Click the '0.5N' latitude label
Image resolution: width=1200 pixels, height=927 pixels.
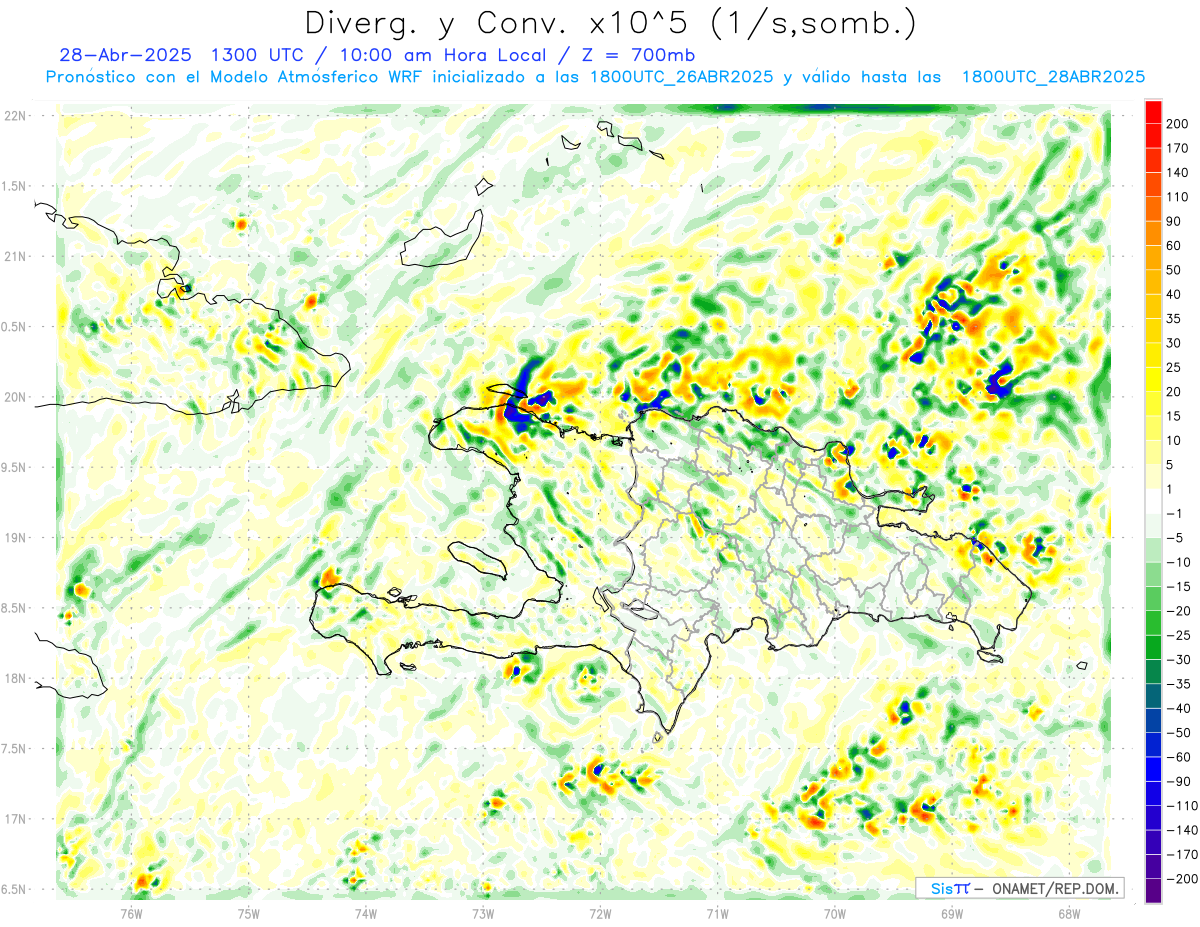(x=15, y=327)
